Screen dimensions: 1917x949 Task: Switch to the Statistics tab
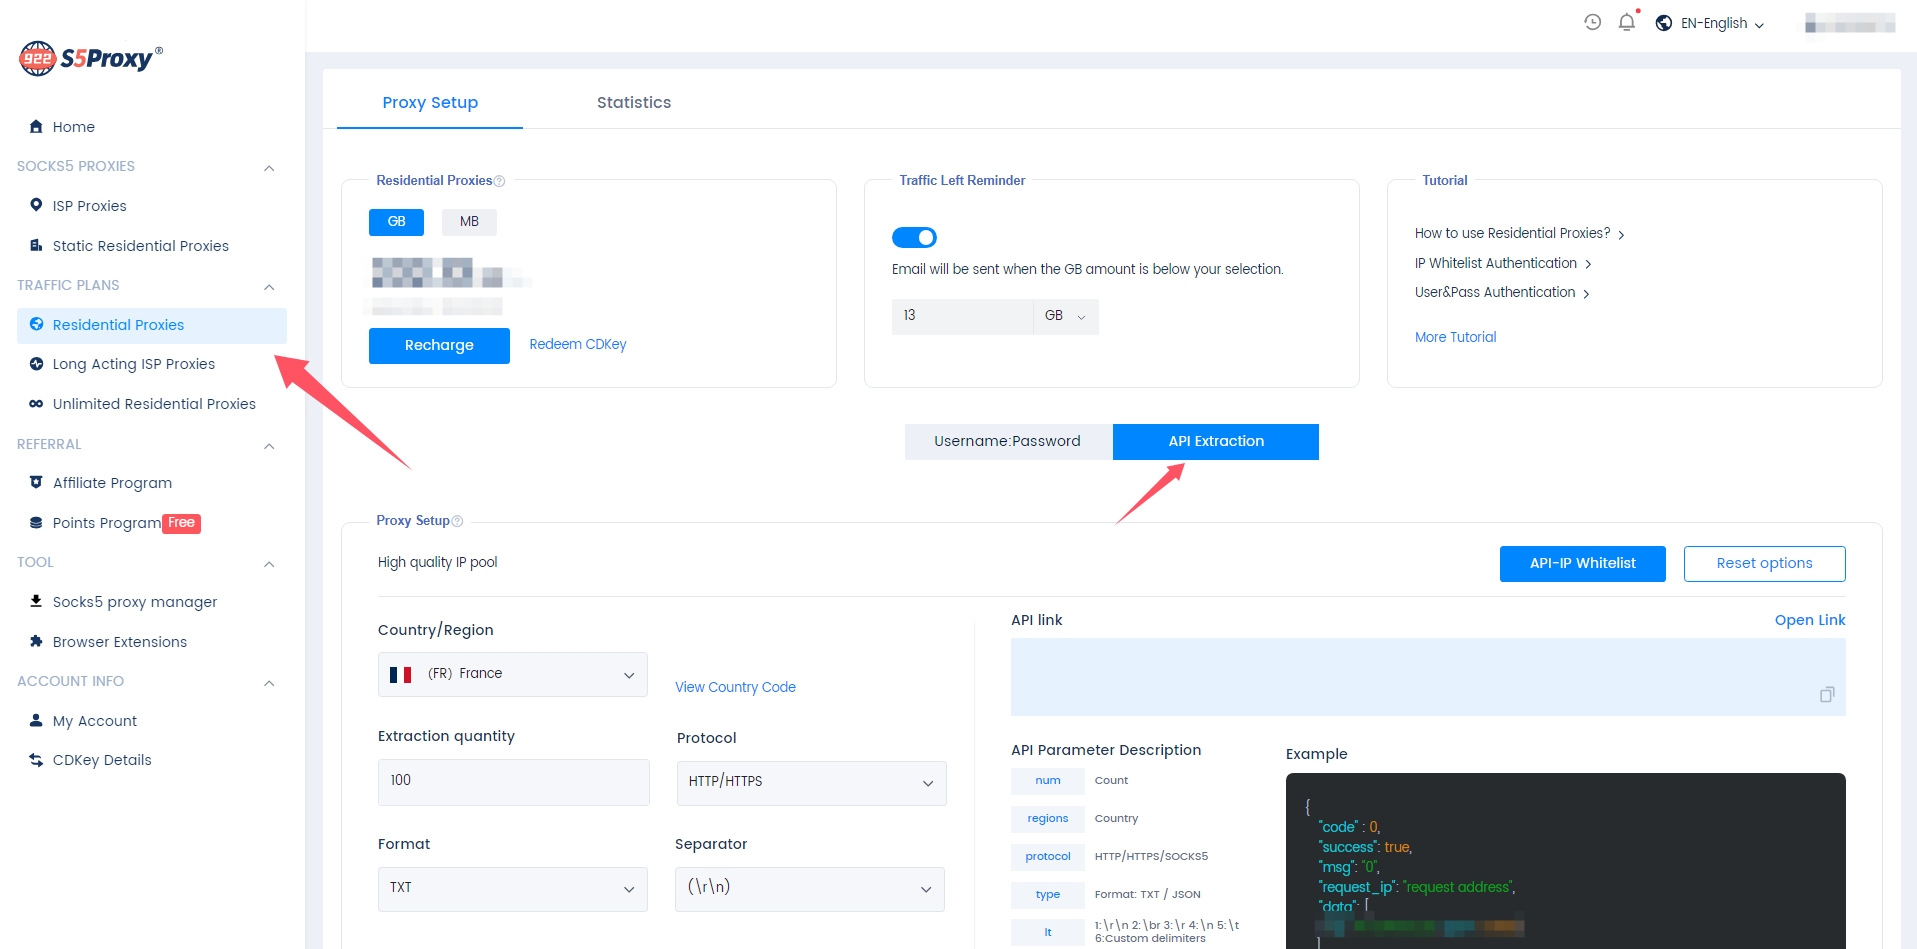[x=633, y=102]
